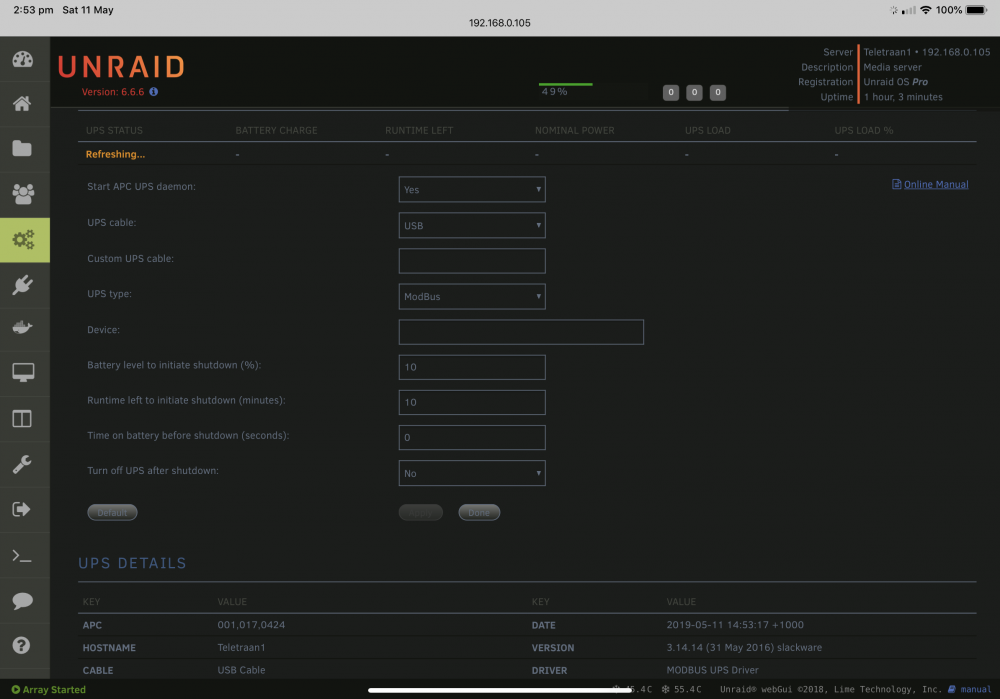Image resolution: width=1000 pixels, height=699 pixels.
Task: Launch the terminal prompt icon
Action: pos(22,556)
